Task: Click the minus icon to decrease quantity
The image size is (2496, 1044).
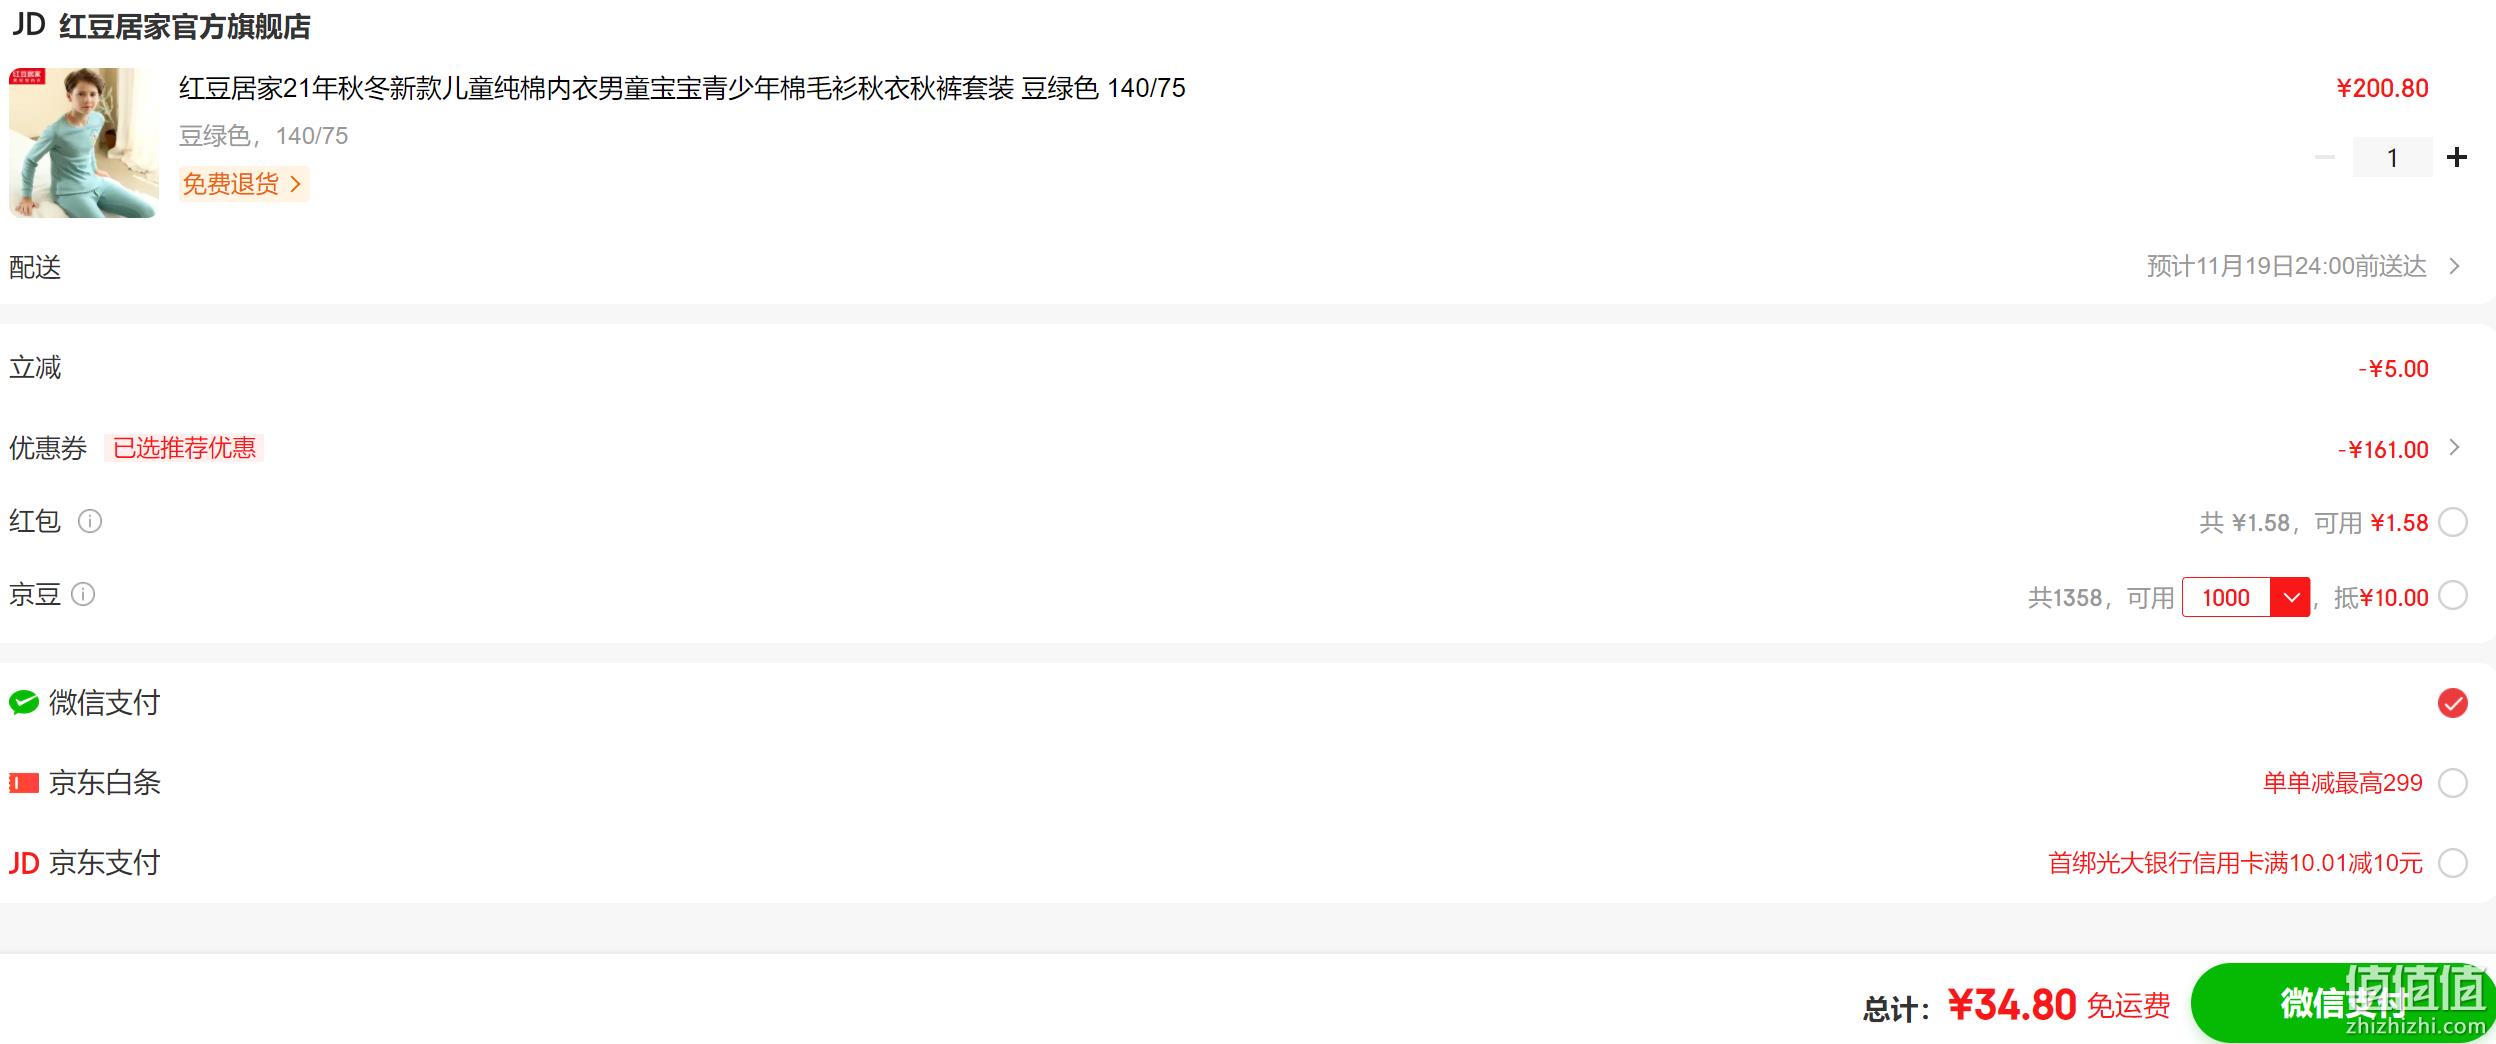Action: click(2324, 157)
